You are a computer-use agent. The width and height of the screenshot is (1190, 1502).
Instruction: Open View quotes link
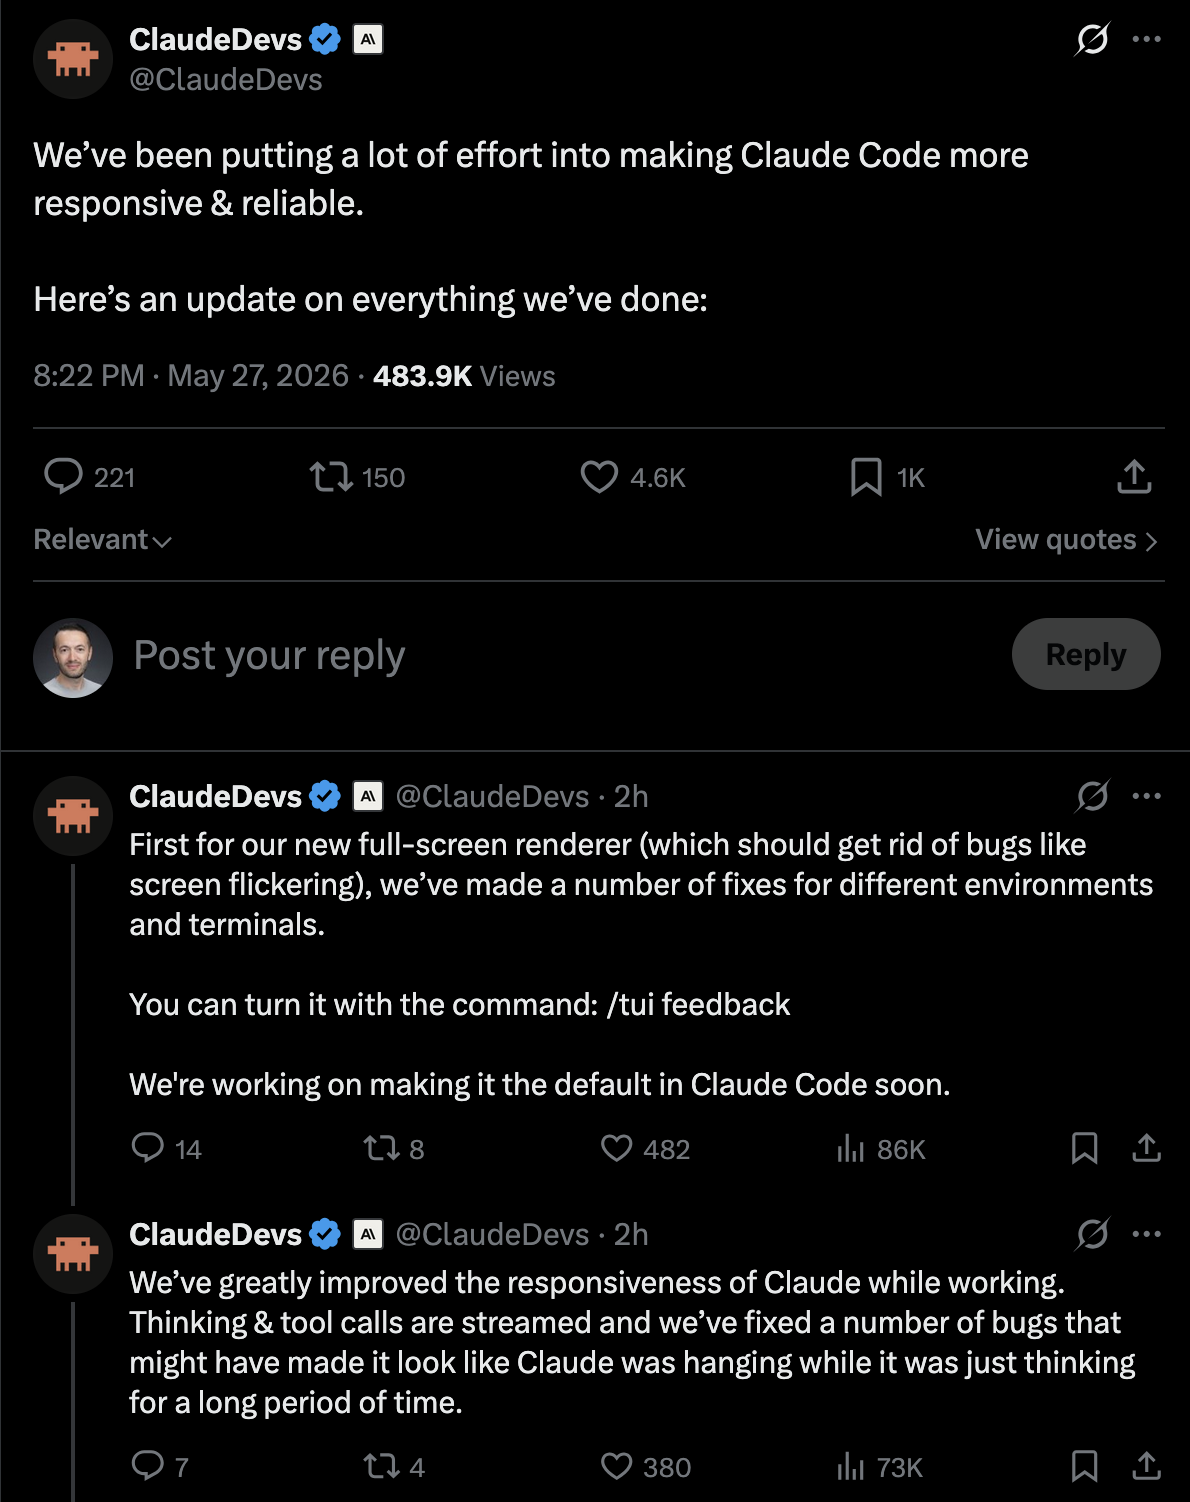[x=1067, y=540]
